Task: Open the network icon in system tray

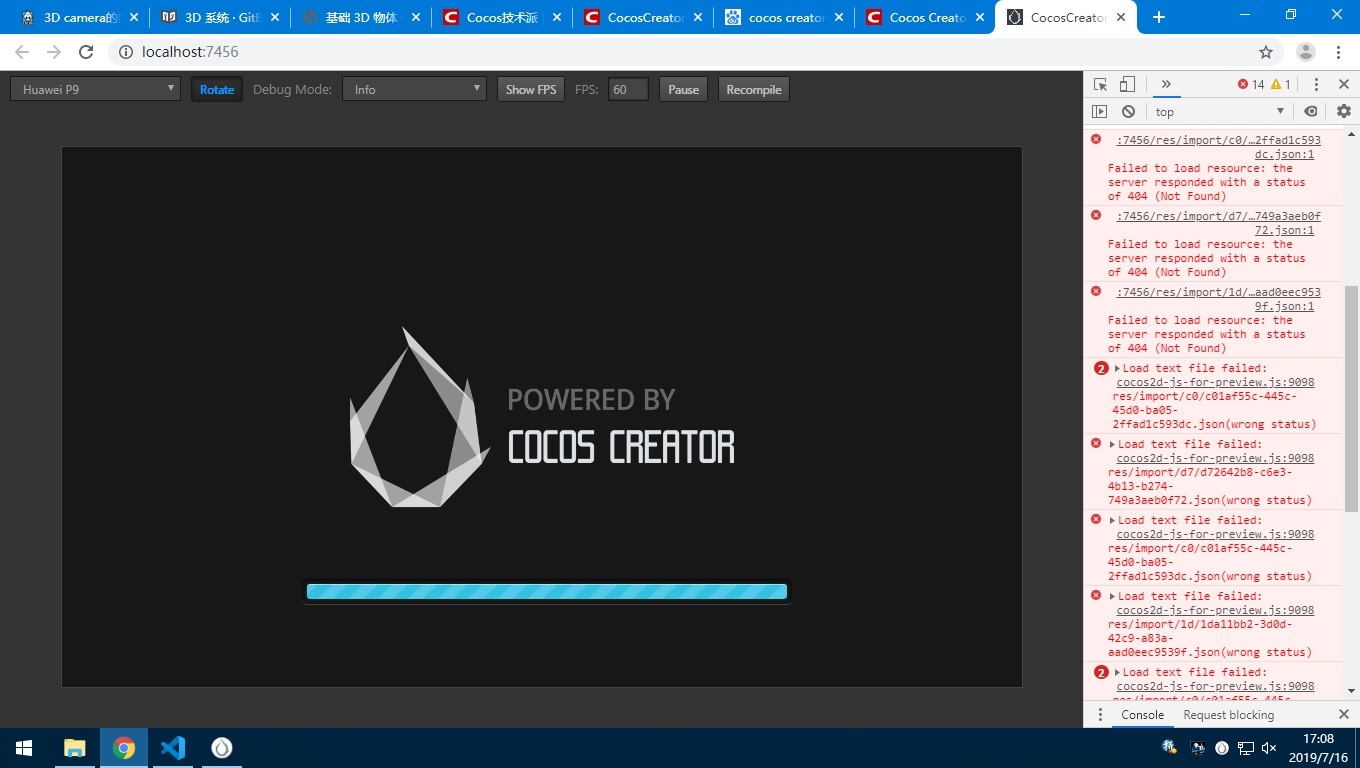Action: 1246,748
